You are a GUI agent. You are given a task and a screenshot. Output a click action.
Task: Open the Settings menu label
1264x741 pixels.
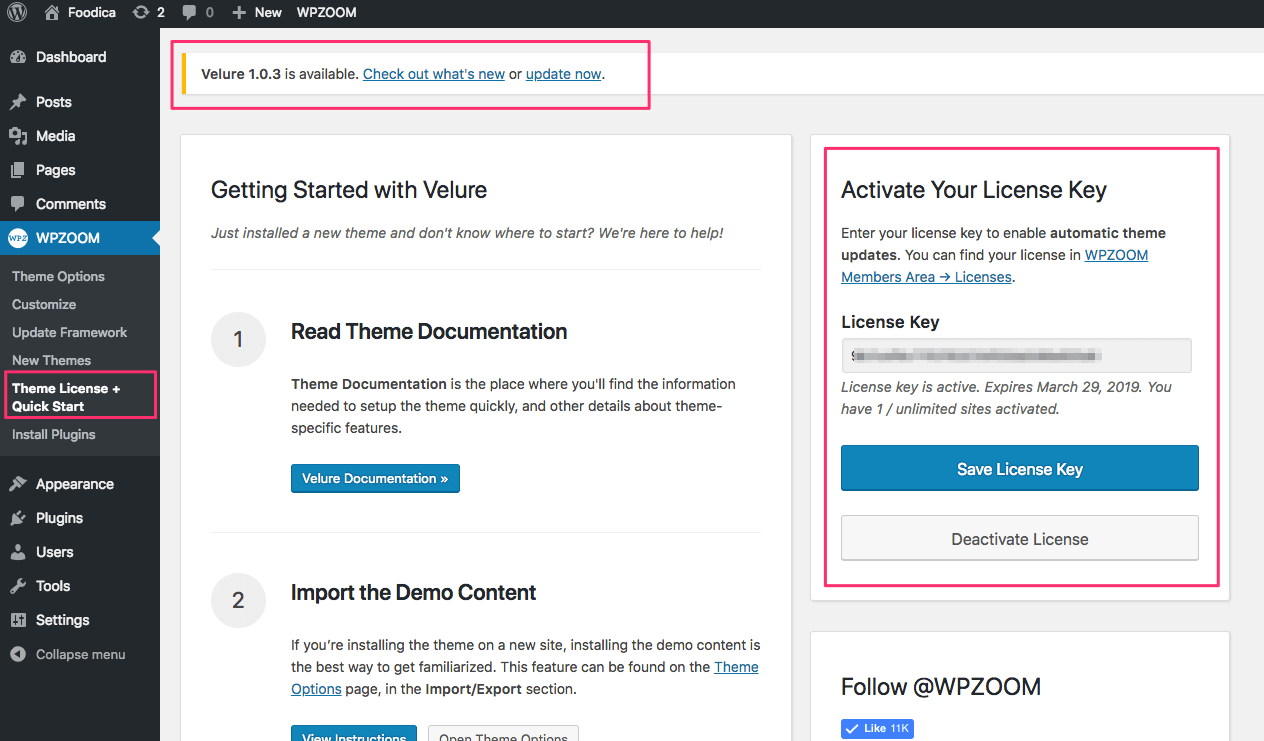[x=63, y=620]
